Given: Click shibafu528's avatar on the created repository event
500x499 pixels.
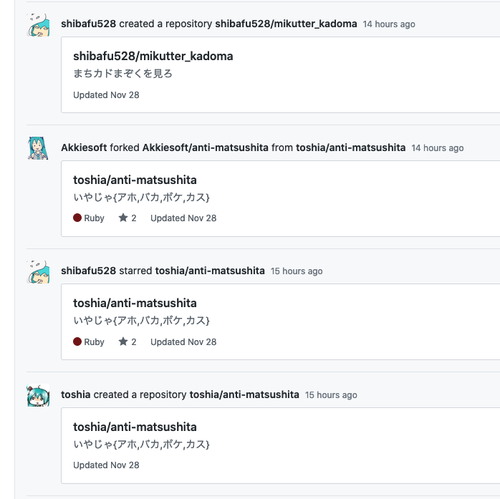Looking at the screenshot, I should click(38, 25).
